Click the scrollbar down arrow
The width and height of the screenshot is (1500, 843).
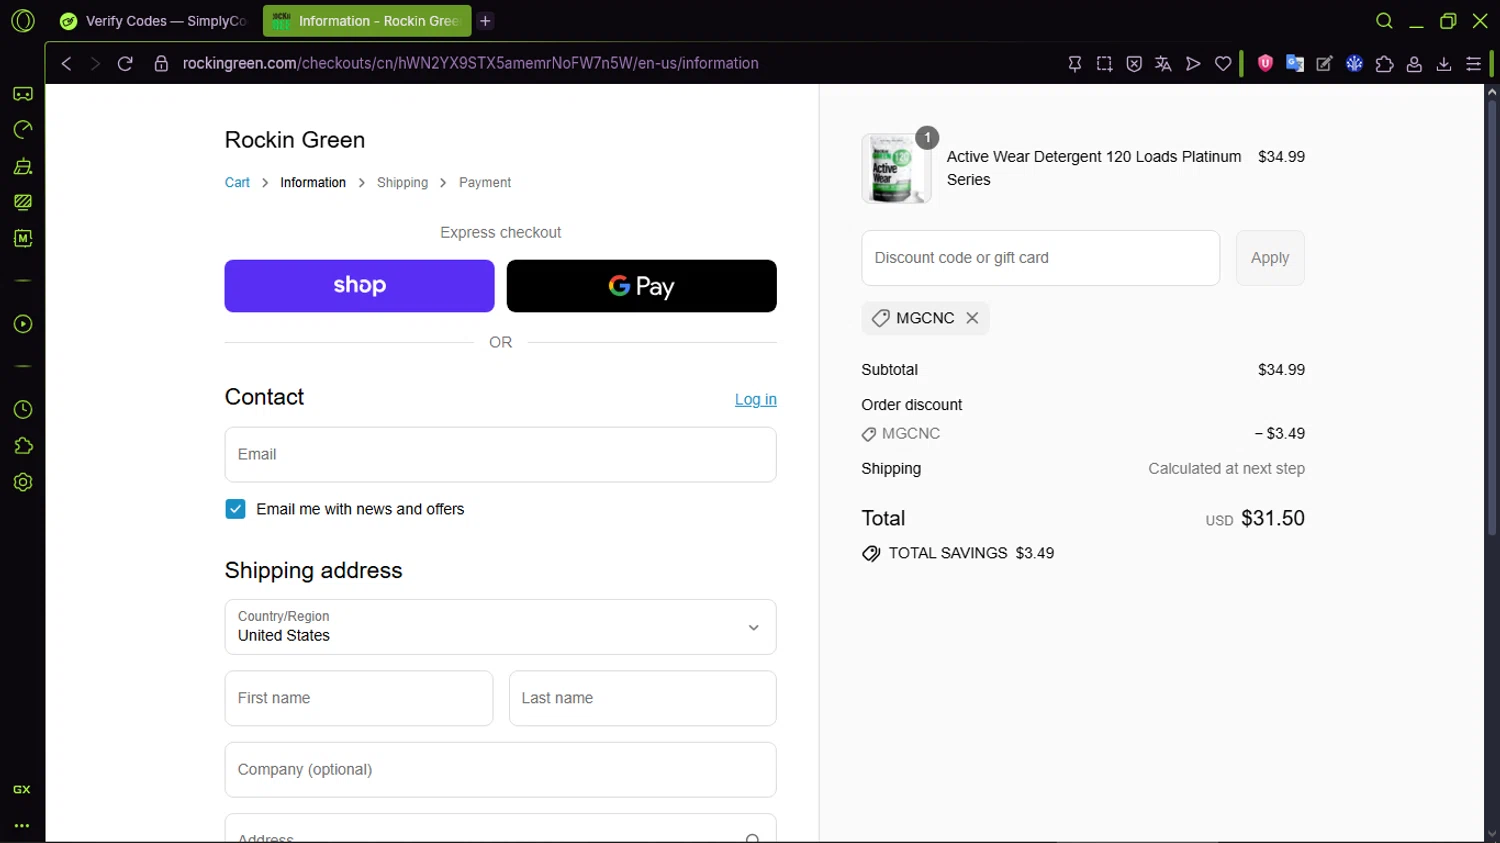[x=1491, y=834]
